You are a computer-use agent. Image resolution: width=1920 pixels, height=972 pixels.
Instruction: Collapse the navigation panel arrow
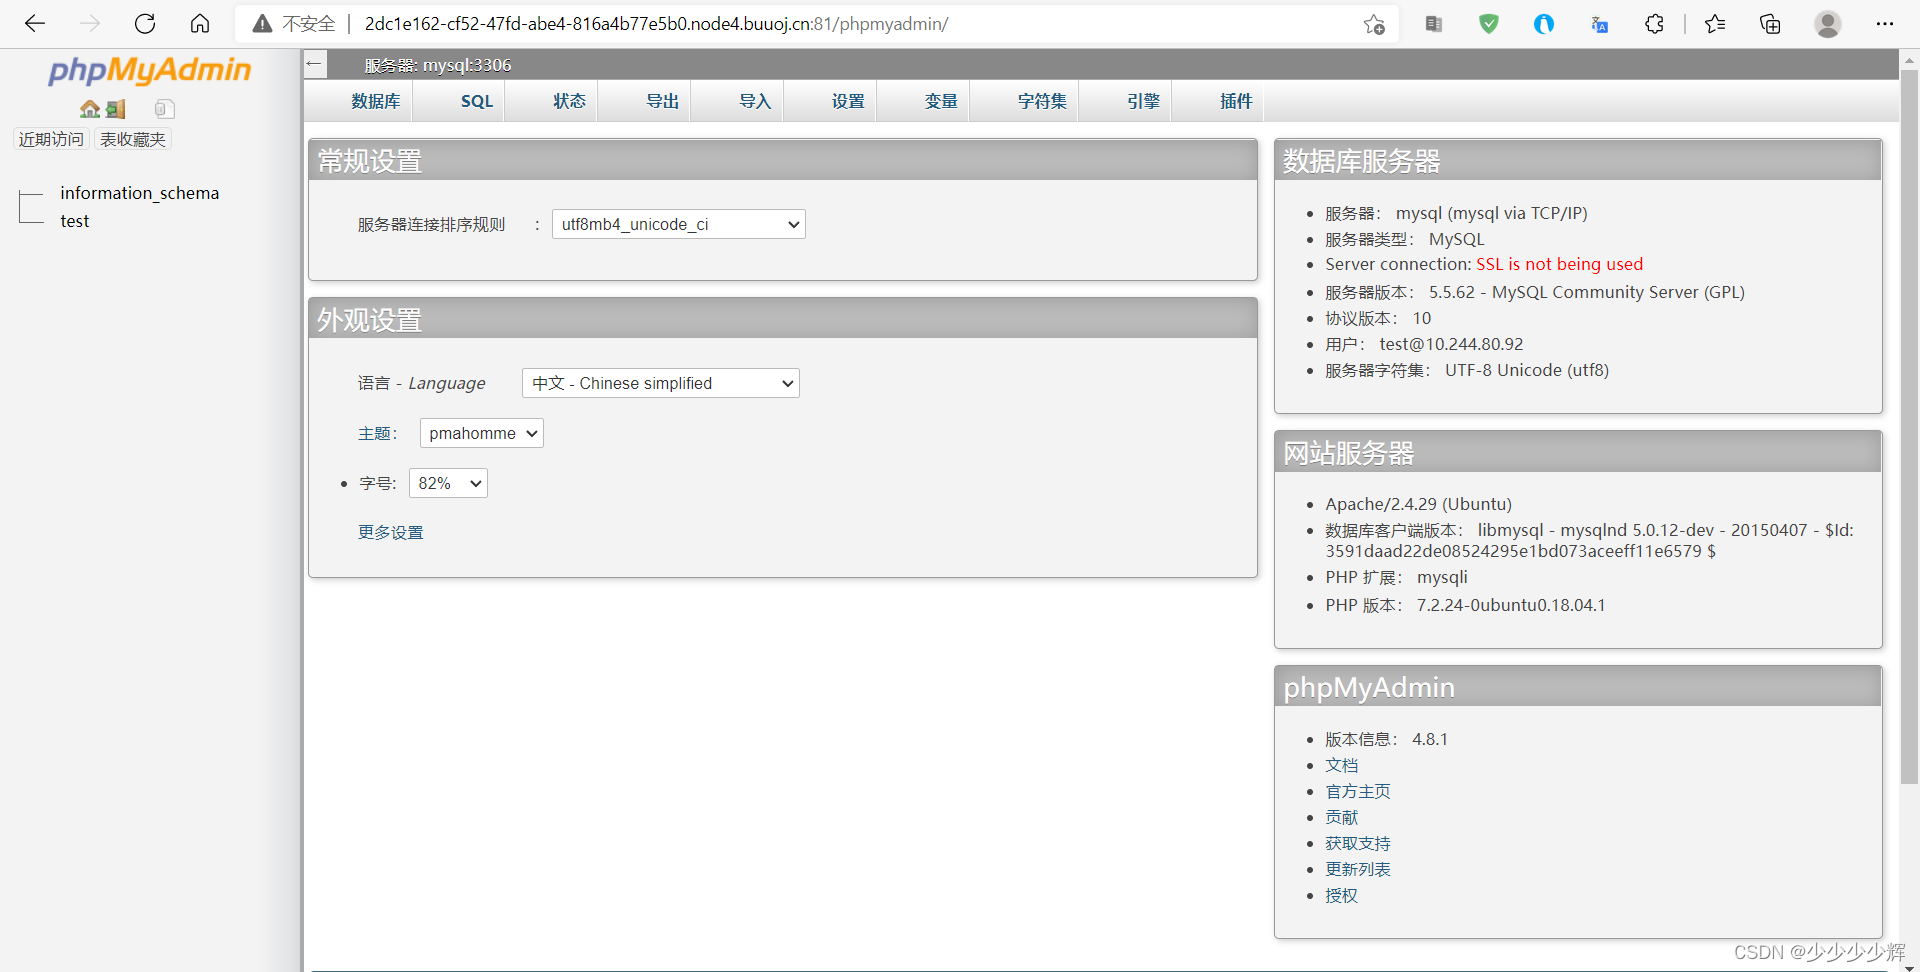pyautogui.click(x=315, y=64)
